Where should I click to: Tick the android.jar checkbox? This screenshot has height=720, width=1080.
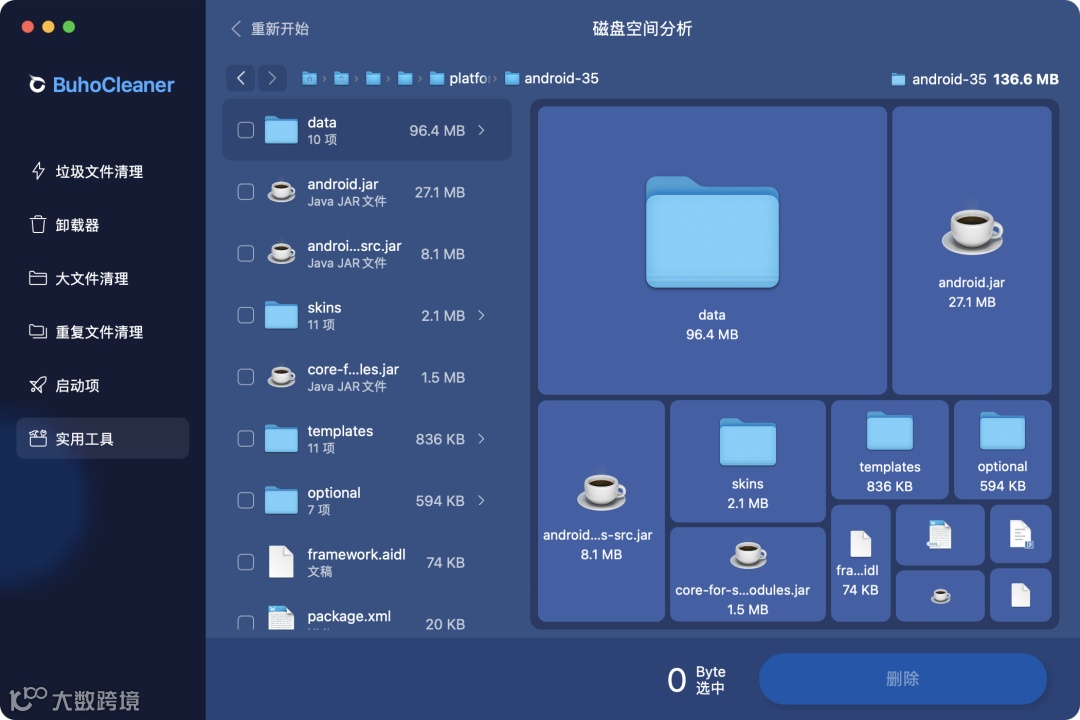246,192
